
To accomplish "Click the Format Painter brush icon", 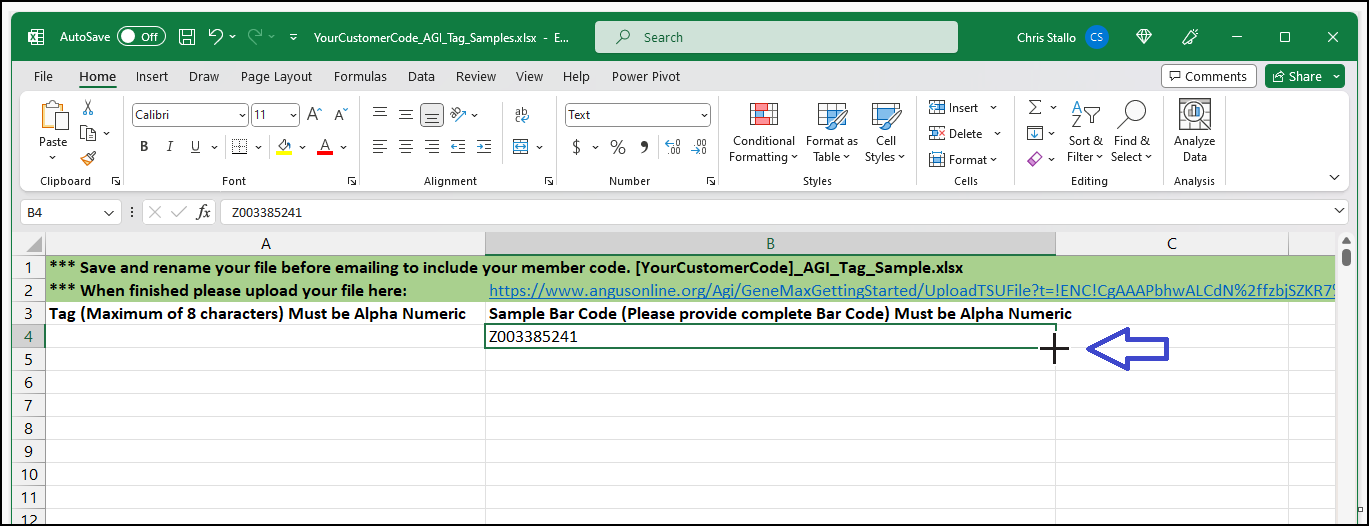I will 88,158.
